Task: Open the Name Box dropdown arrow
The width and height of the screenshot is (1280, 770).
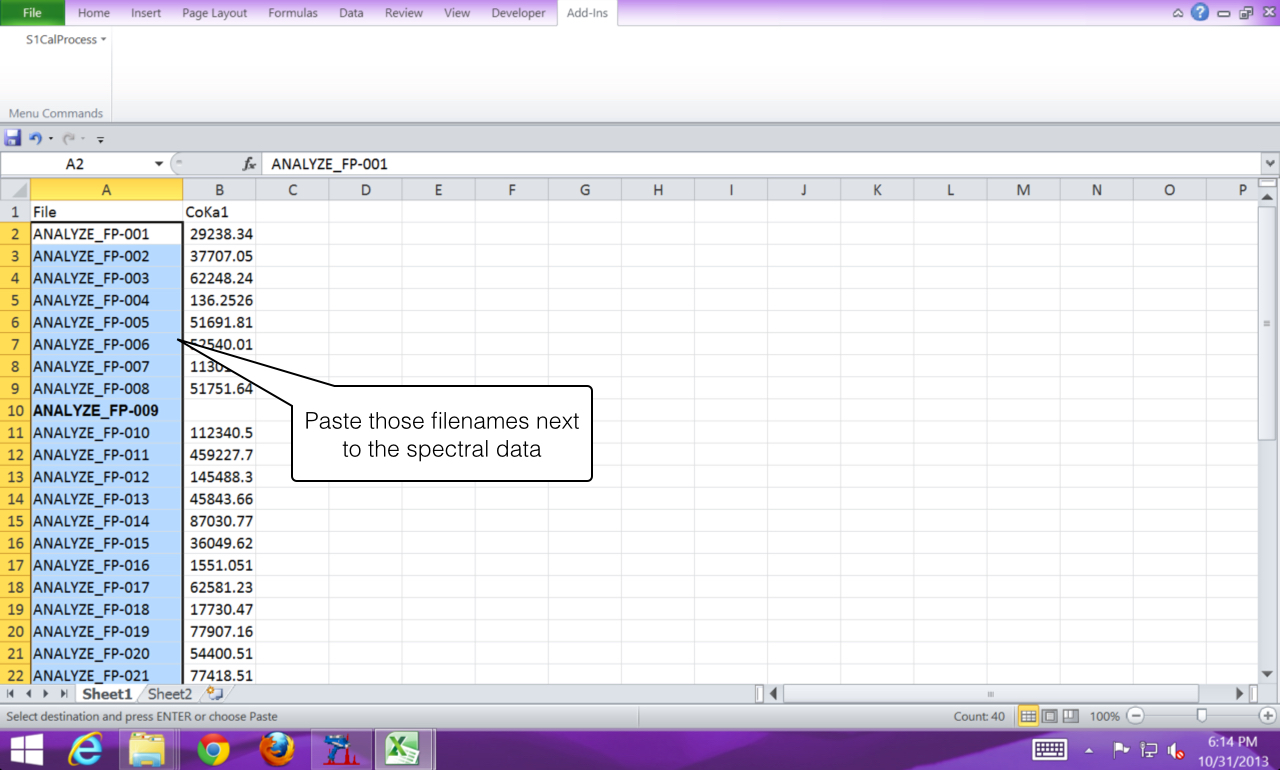Action: click(159, 164)
